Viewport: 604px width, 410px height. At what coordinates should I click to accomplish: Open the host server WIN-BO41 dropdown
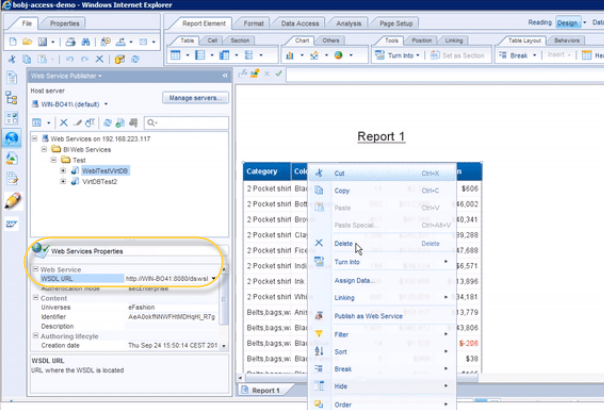[x=106, y=104]
